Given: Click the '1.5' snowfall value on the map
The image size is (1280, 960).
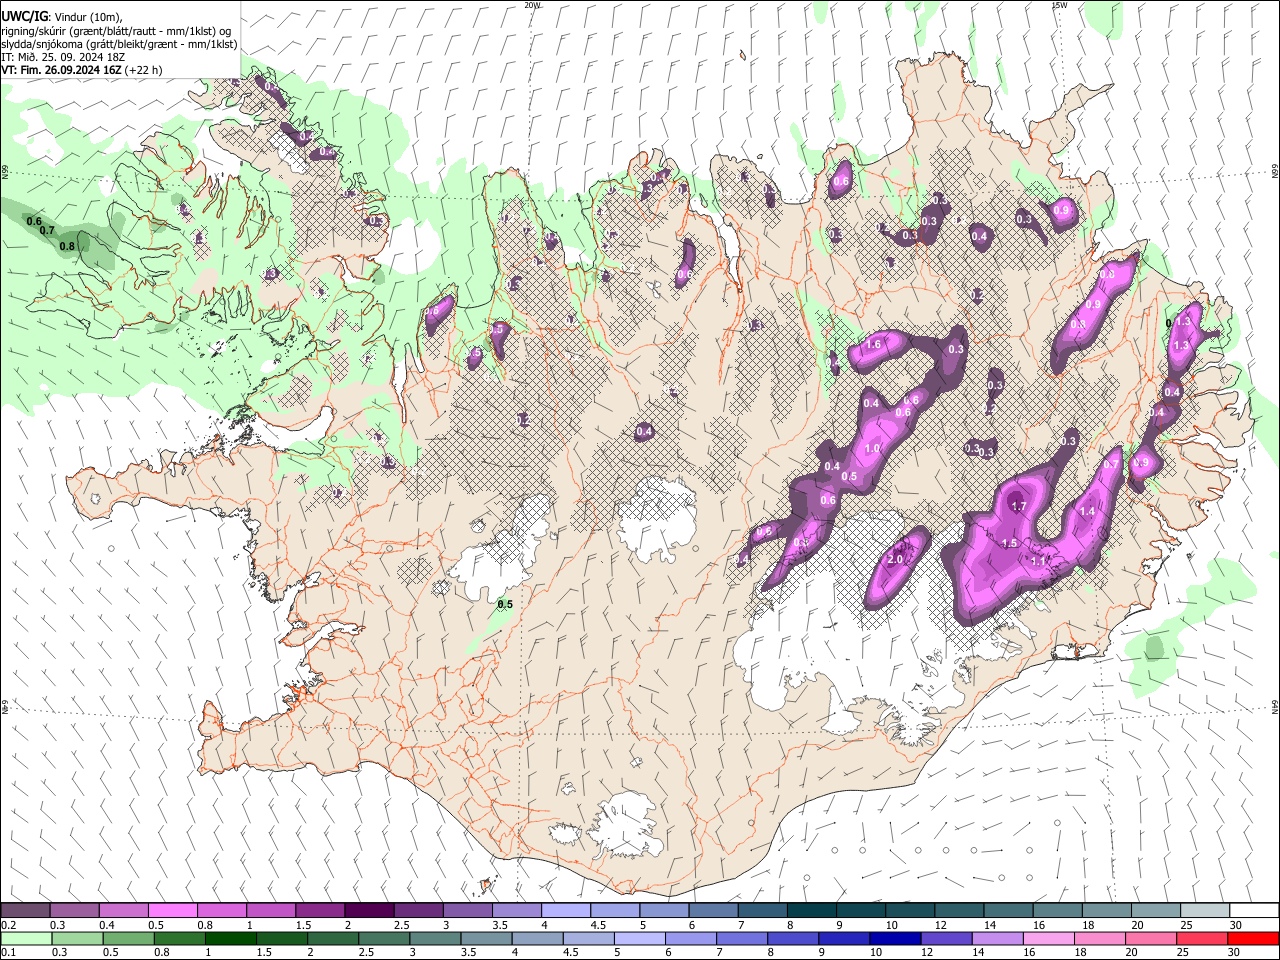Looking at the screenshot, I should [x=1009, y=543].
